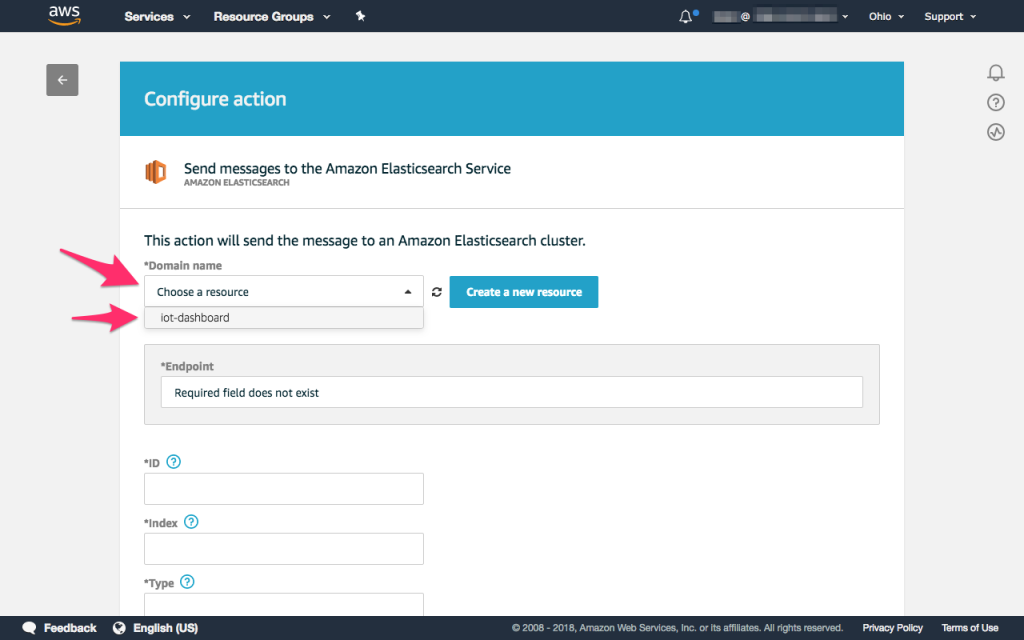Screen dimensions: 1024x640
Task: Click the notifications bell in the navigation bar
Action: point(684,15)
